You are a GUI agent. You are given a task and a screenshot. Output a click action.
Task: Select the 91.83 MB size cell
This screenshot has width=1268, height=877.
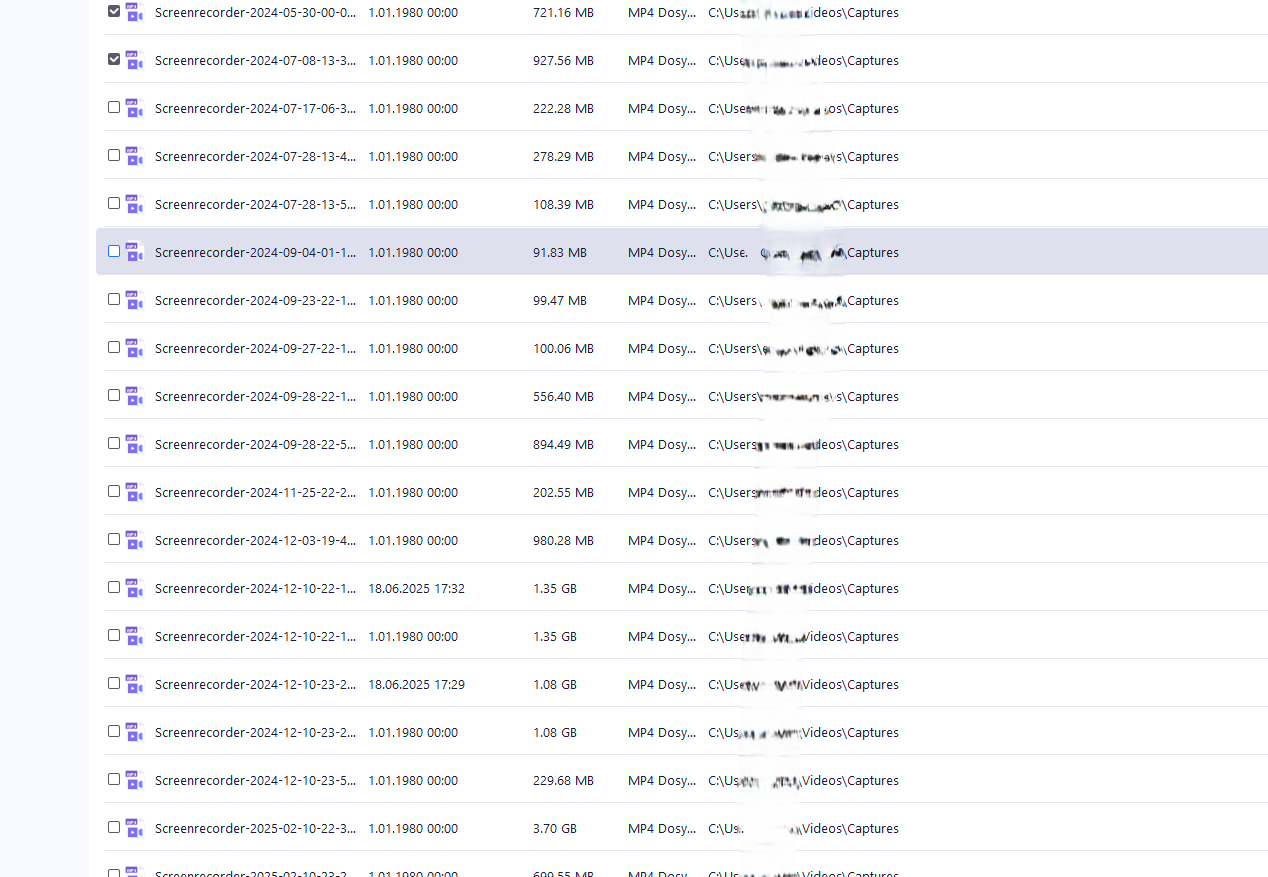click(x=560, y=252)
